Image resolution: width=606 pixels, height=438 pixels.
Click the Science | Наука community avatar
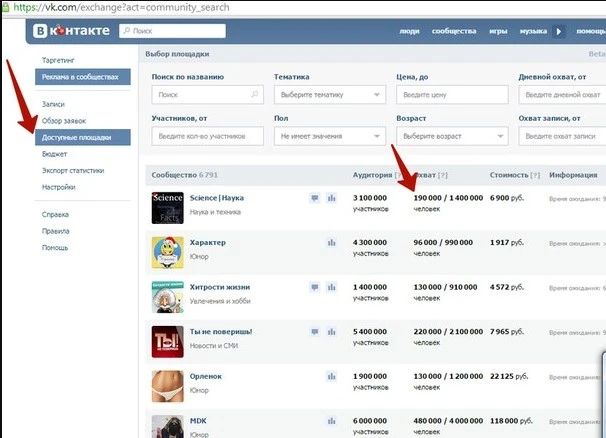coord(167,208)
